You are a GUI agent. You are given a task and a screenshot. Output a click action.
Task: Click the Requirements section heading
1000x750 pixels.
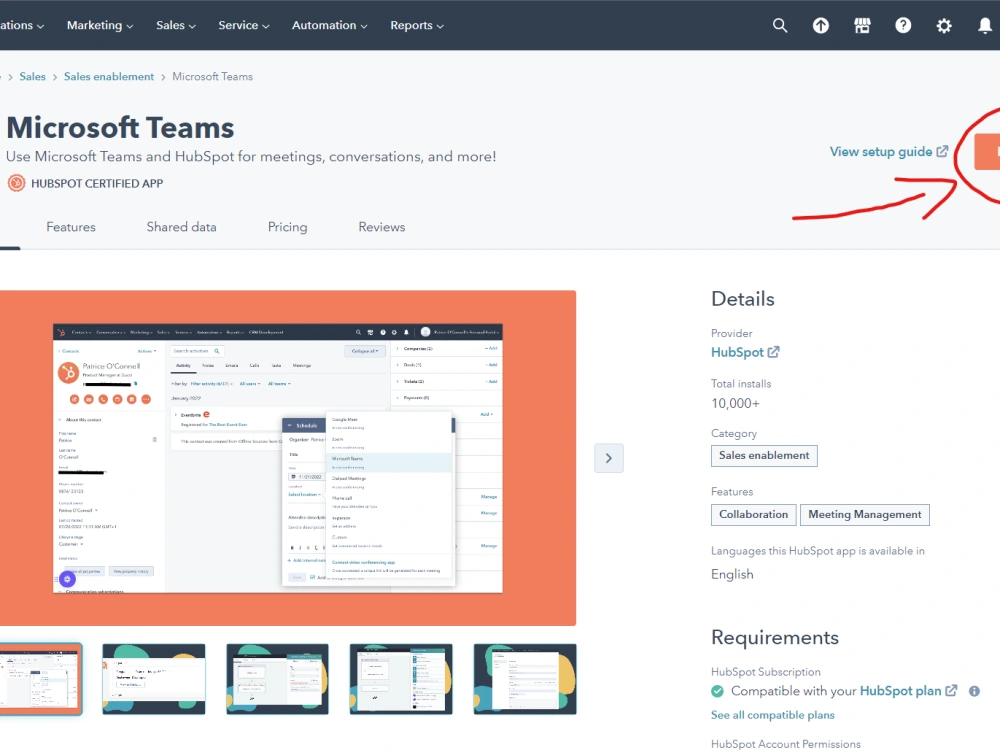[x=775, y=638]
